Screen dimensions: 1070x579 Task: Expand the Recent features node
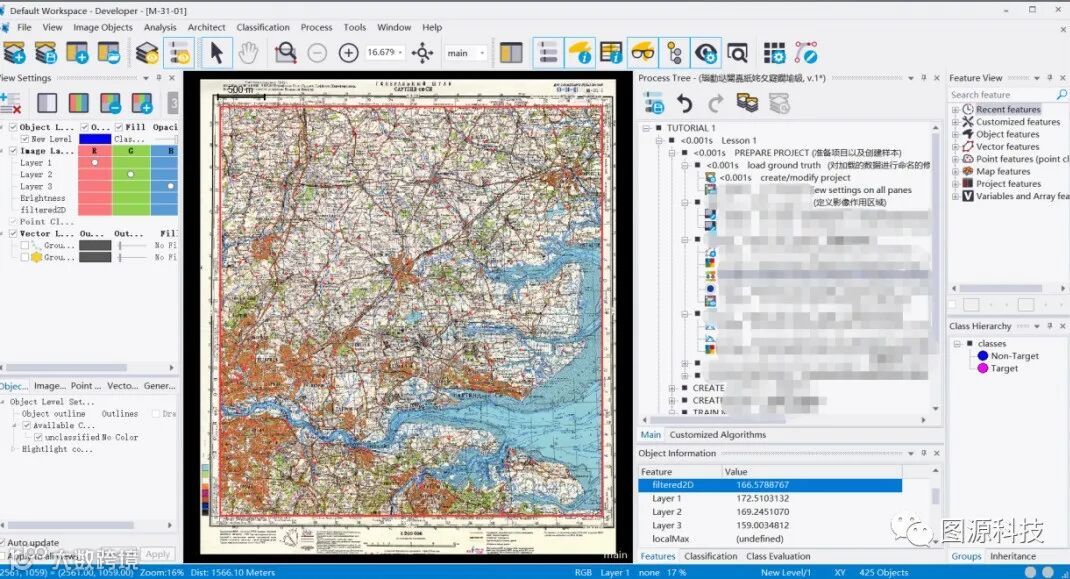point(955,109)
